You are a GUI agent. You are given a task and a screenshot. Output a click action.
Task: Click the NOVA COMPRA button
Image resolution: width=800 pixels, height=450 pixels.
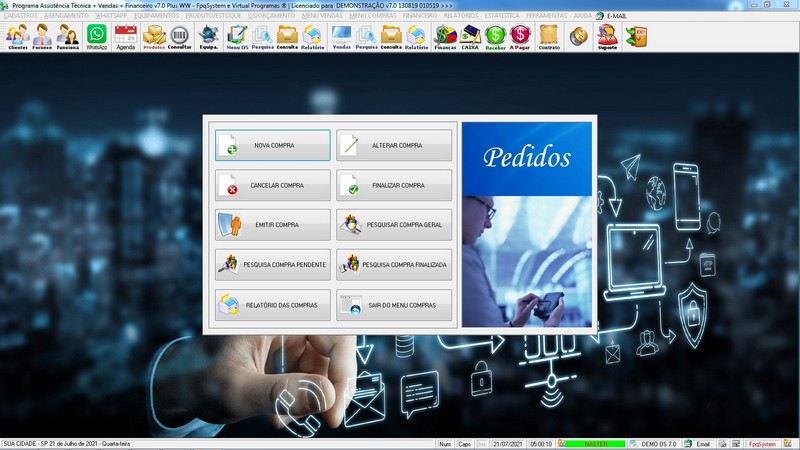(273, 145)
